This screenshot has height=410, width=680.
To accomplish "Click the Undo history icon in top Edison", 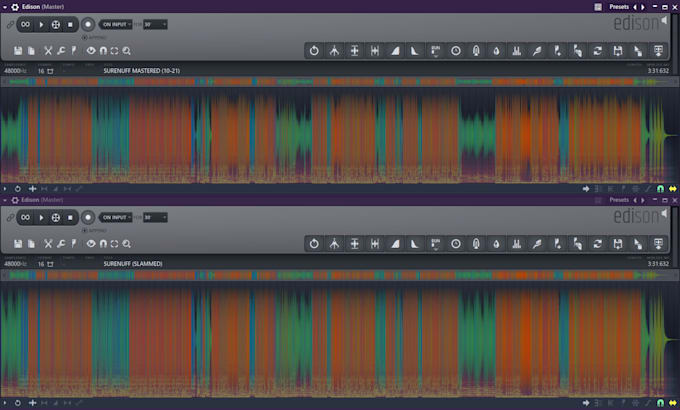I will 314,51.
